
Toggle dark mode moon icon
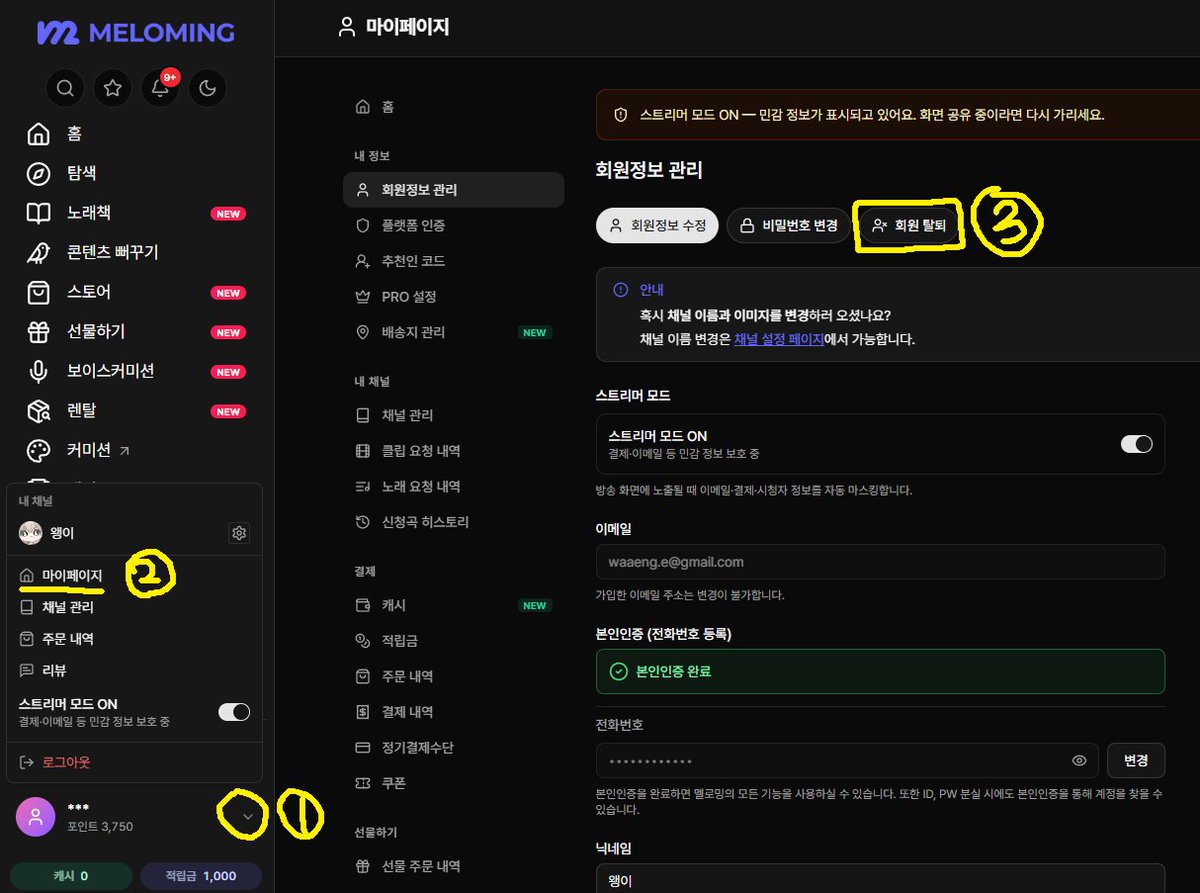(x=207, y=88)
